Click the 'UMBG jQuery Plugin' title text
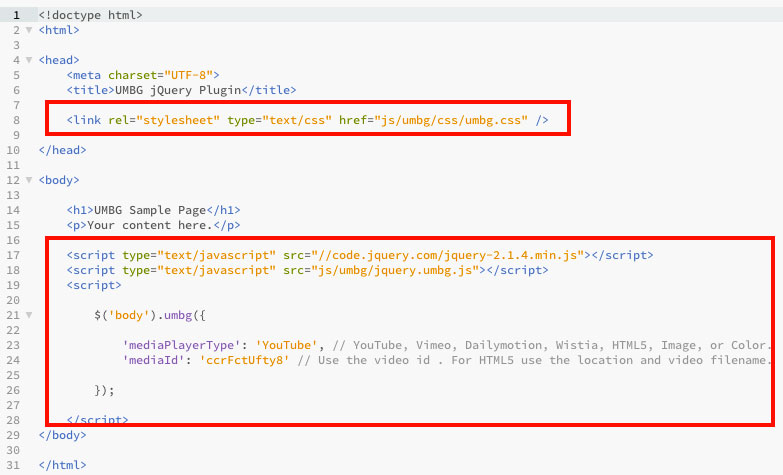 pos(178,90)
